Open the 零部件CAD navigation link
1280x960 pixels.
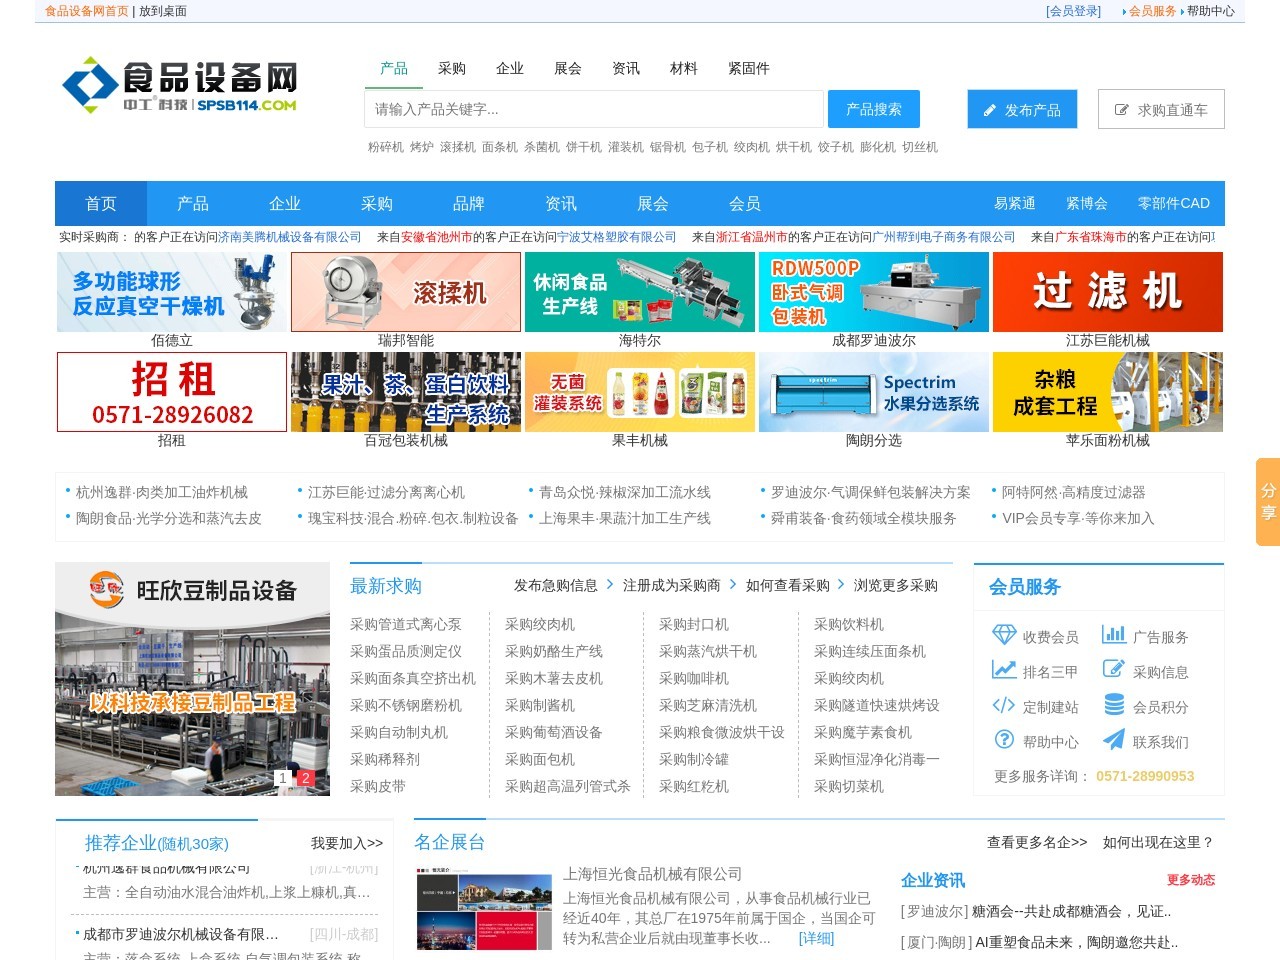click(1174, 203)
